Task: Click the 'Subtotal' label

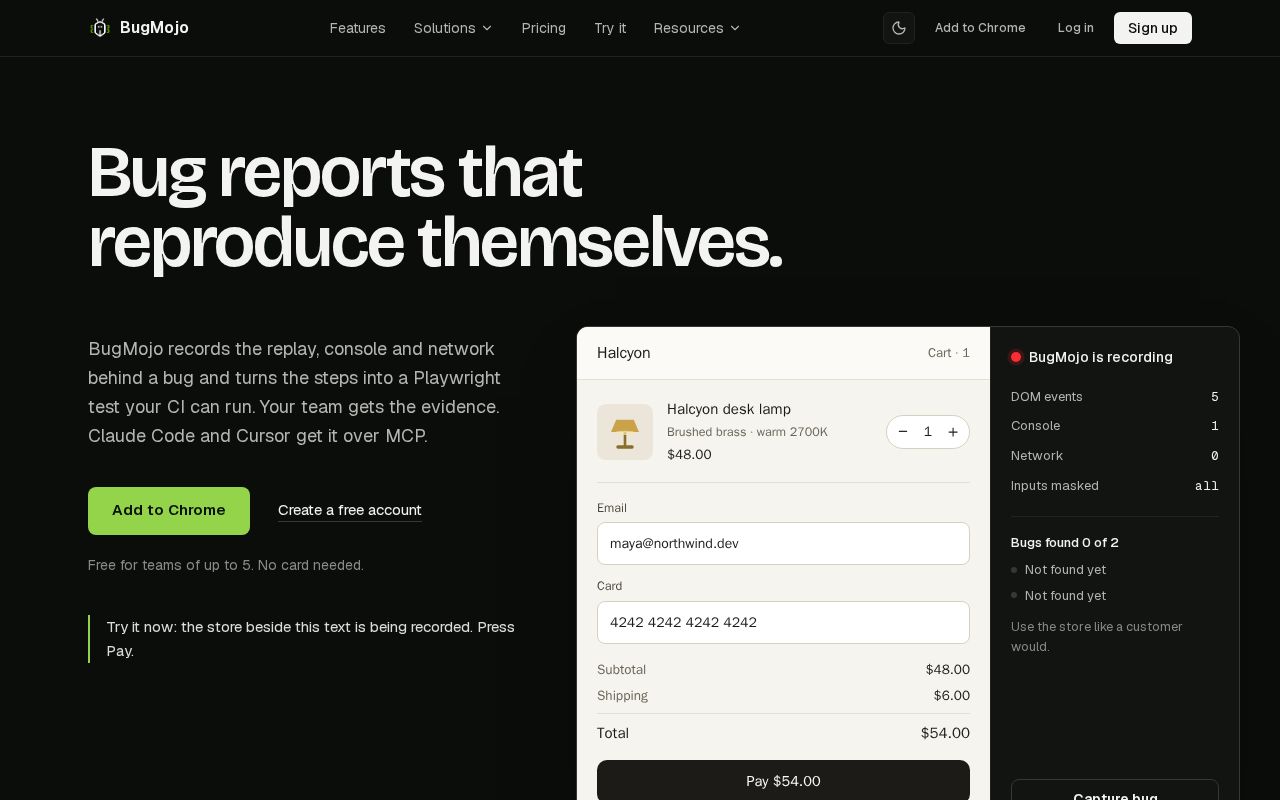Action: (621, 670)
